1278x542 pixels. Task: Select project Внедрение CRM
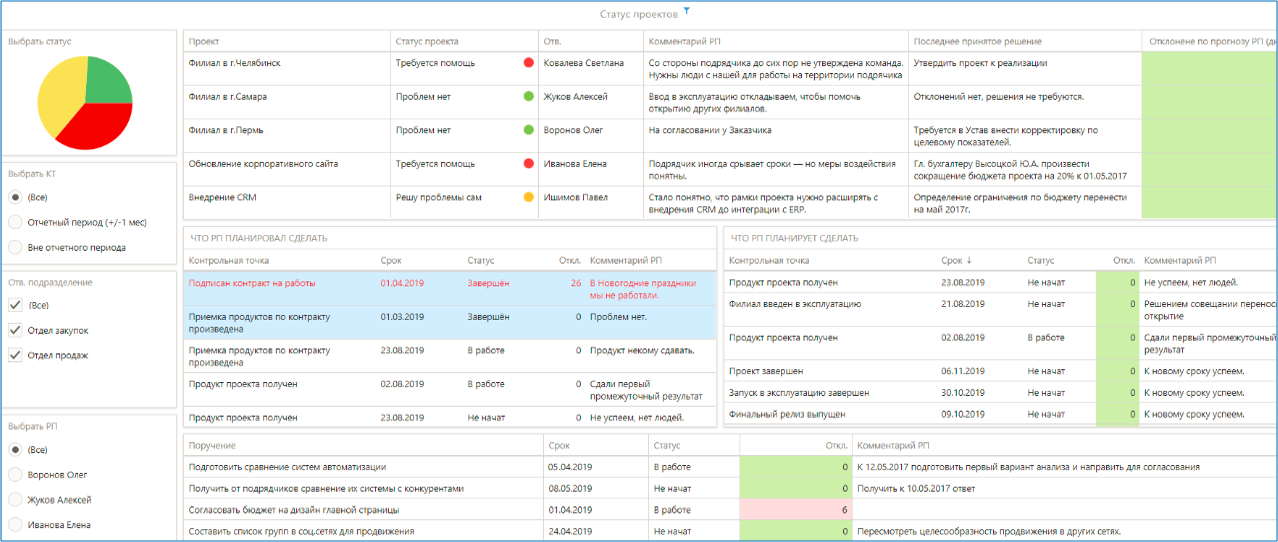click(222, 198)
